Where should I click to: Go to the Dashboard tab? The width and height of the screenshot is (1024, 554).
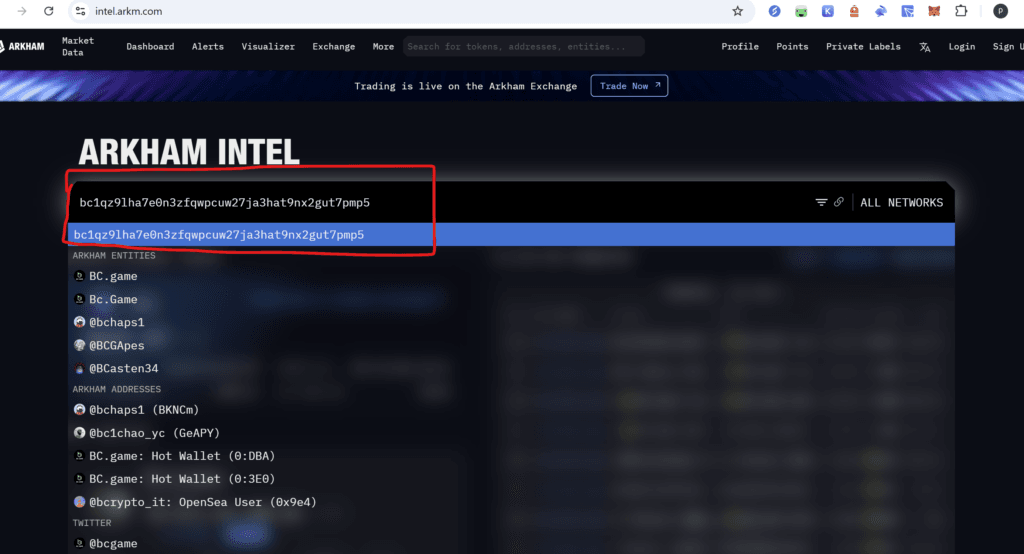pos(150,46)
